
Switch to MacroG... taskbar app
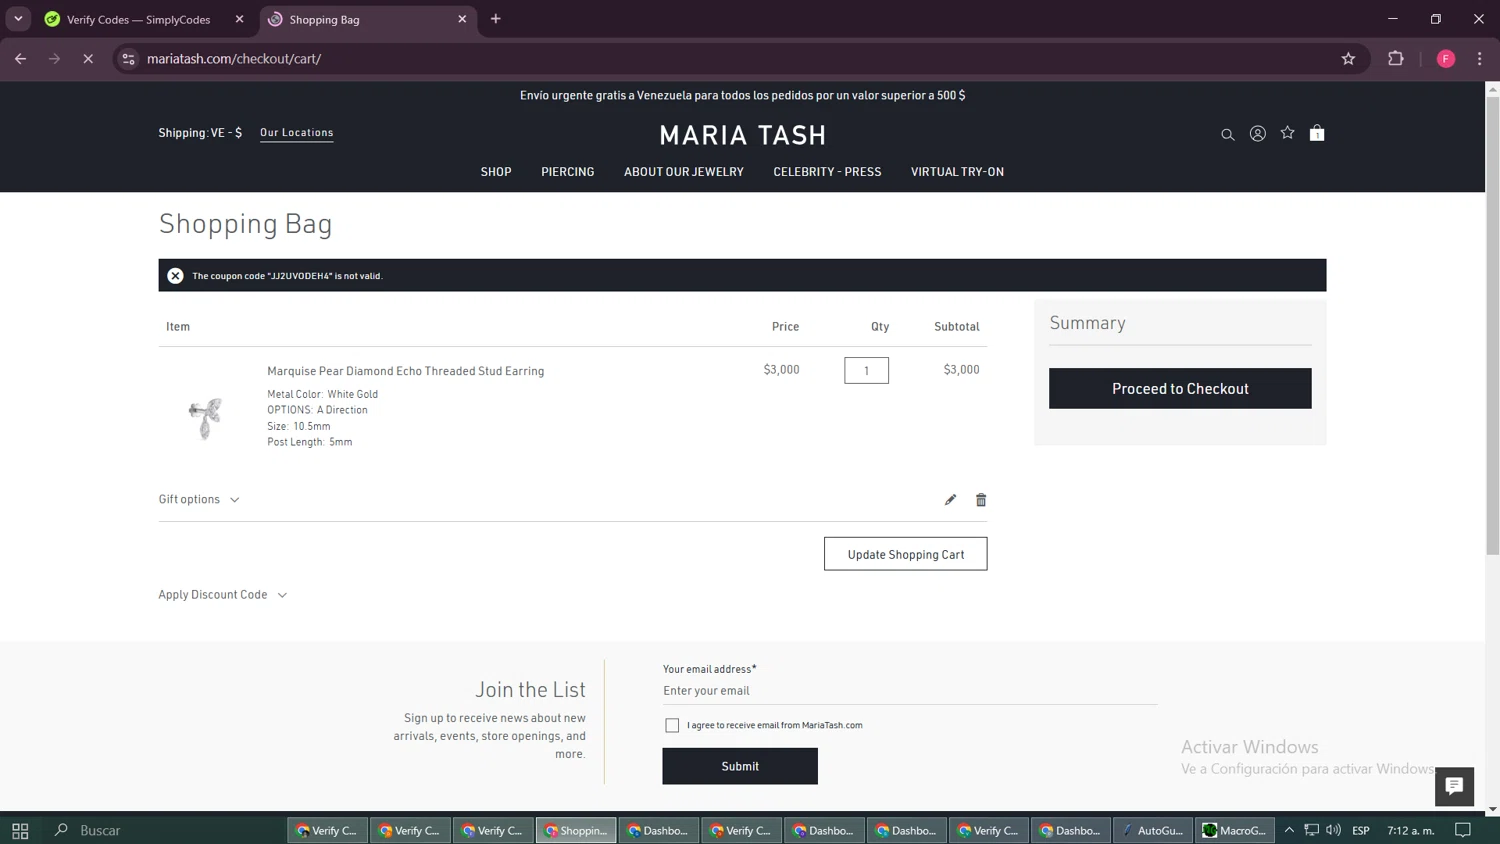click(1235, 830)
